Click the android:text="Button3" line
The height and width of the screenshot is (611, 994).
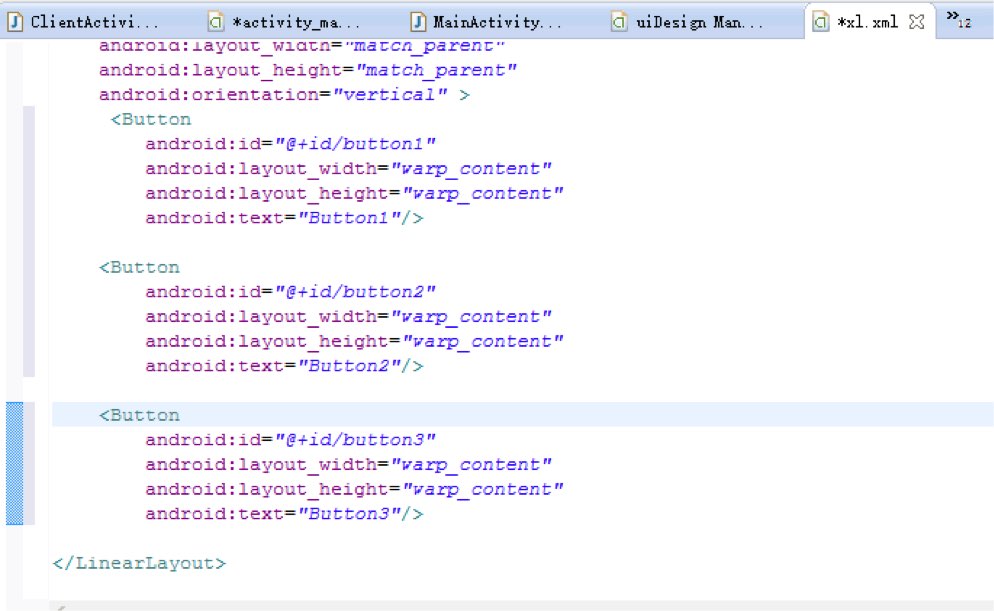point(284,515)
